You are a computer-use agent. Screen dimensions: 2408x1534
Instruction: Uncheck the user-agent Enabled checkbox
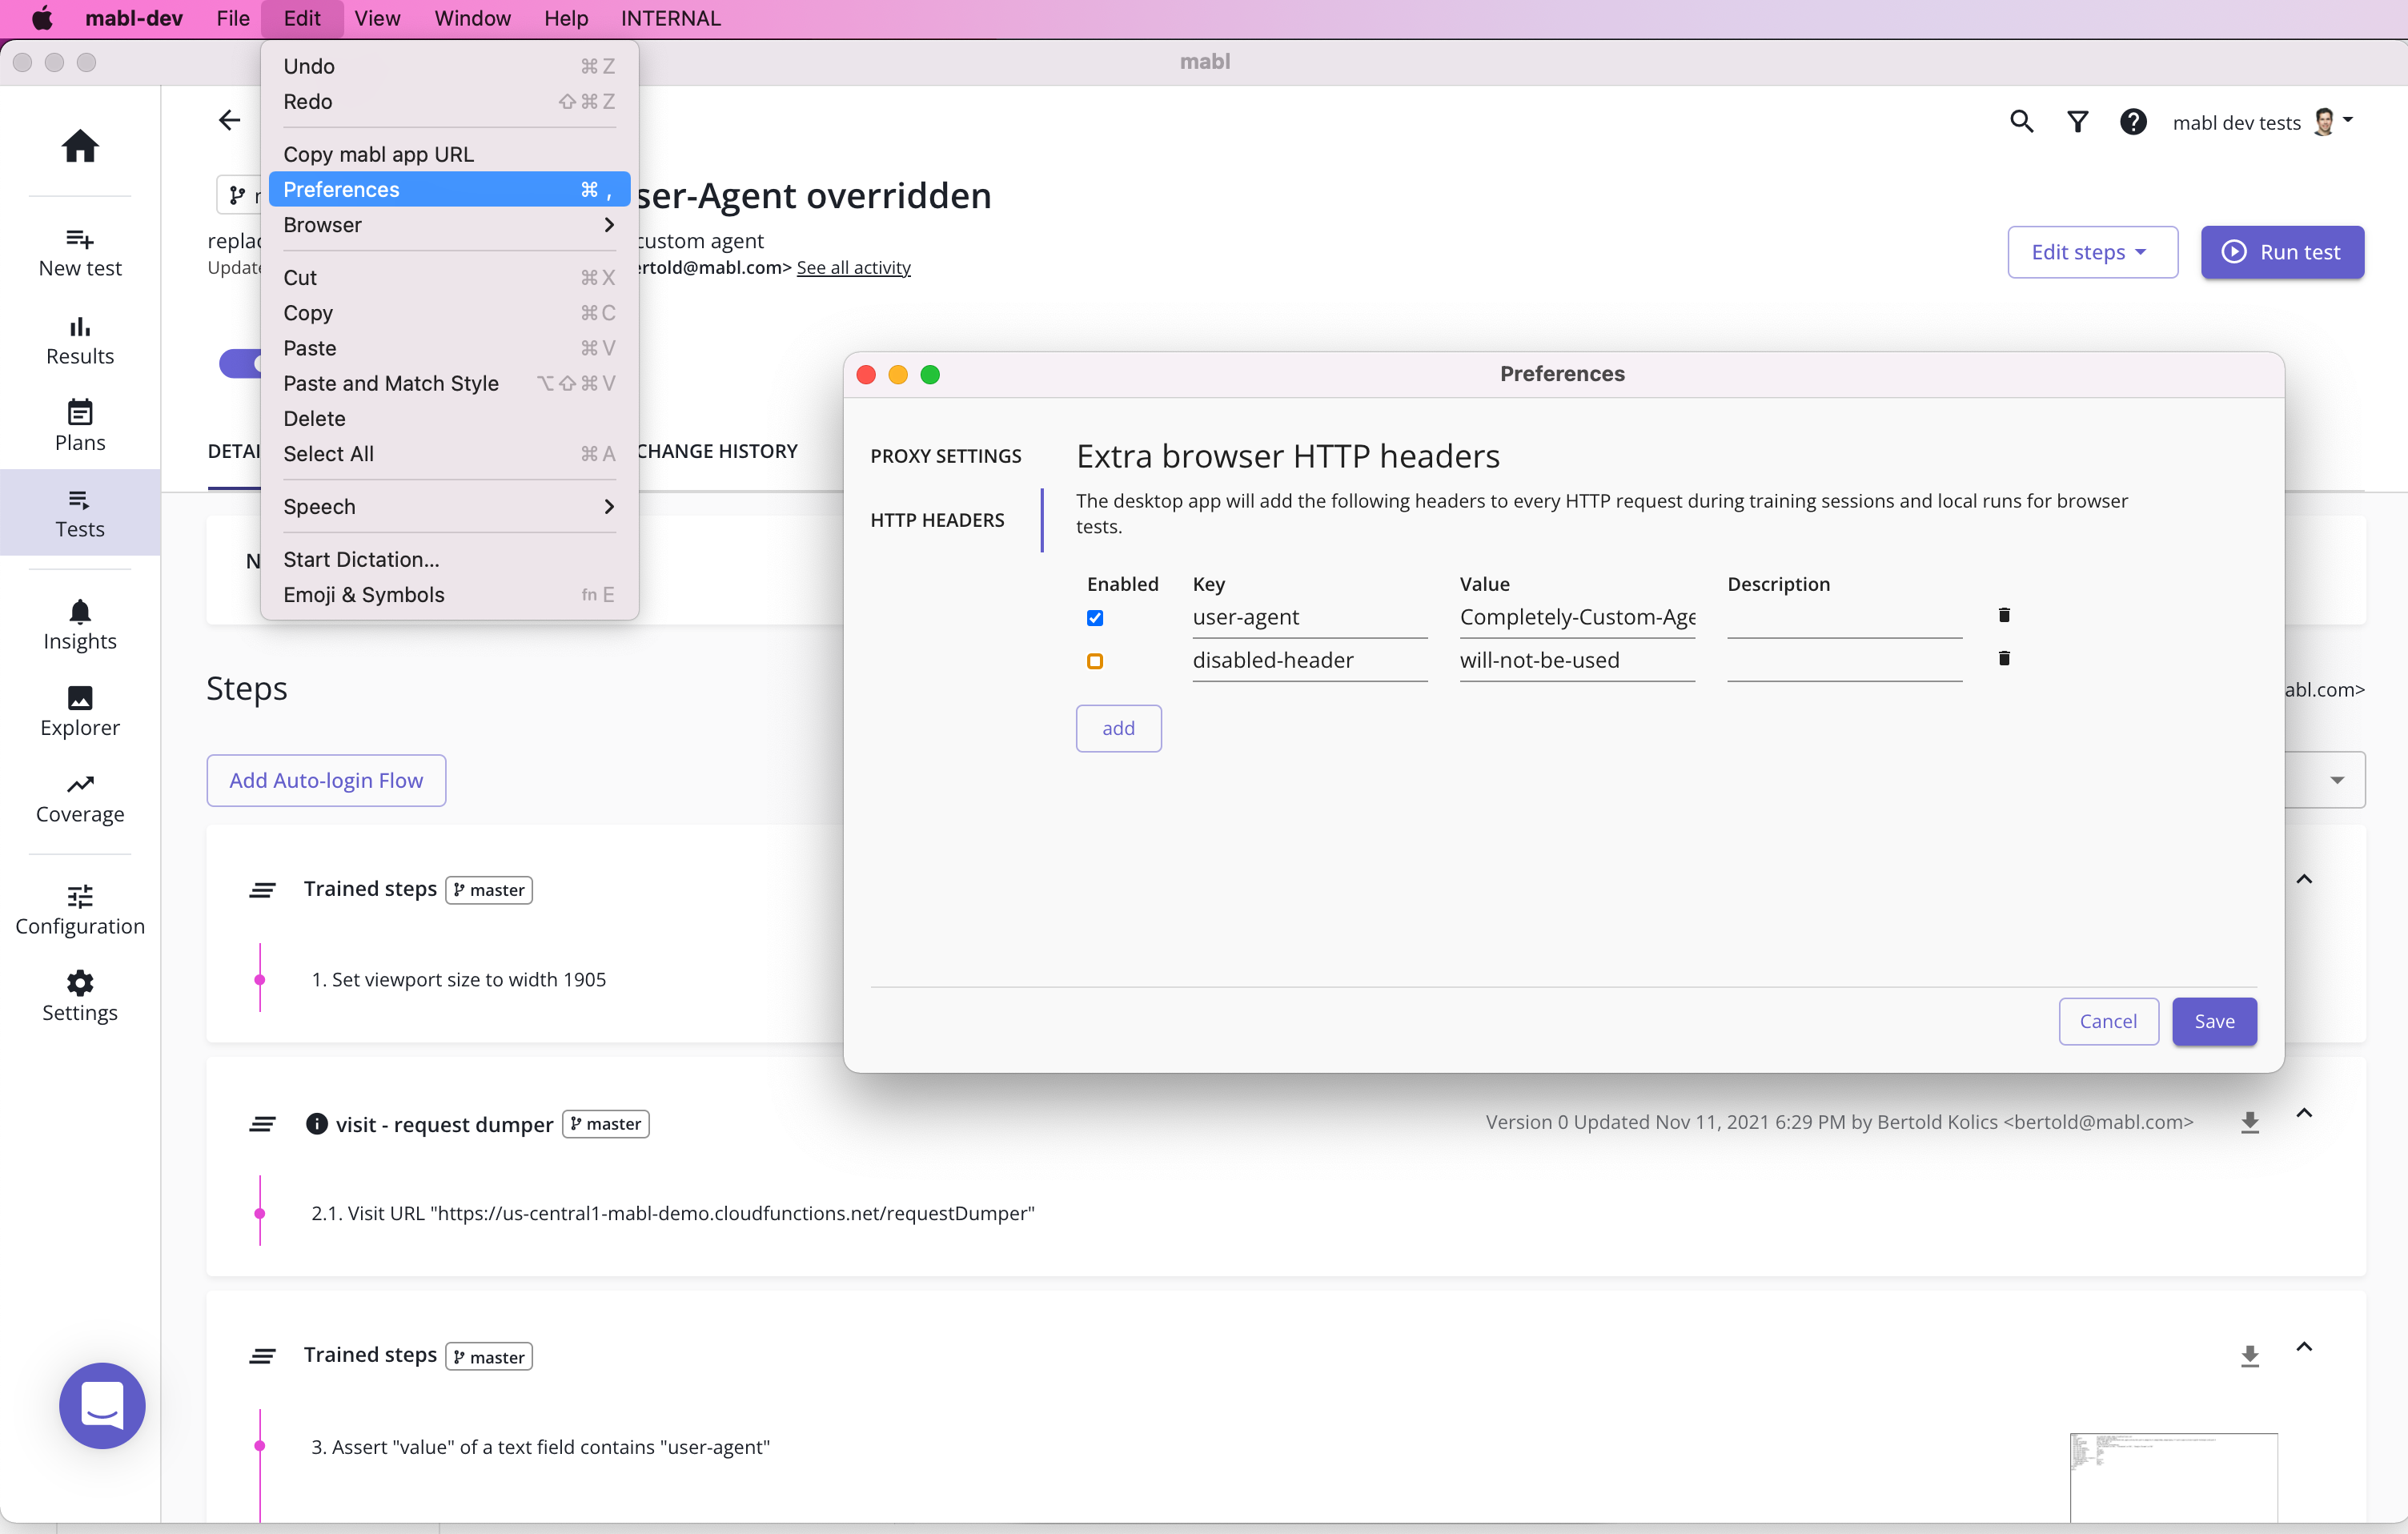pyautogui.click(x=1095, y=618)
